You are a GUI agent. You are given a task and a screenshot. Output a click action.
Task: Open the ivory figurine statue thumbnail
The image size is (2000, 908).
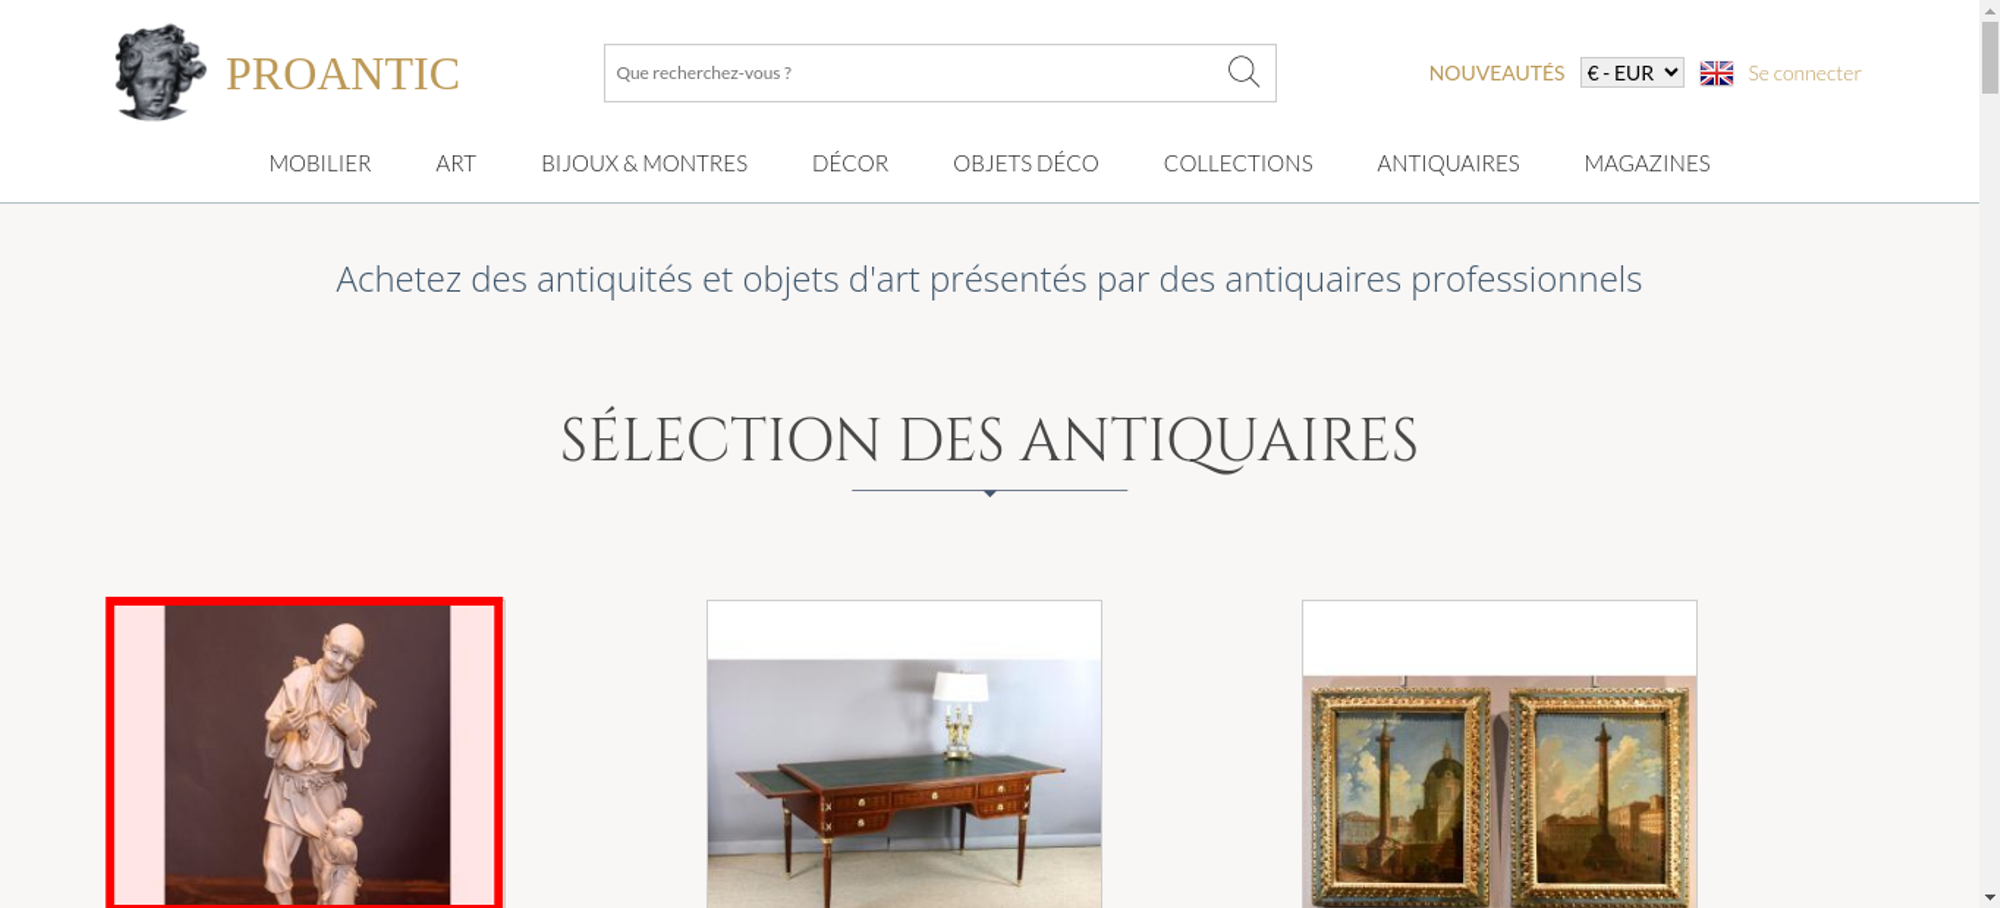(305, 753)
